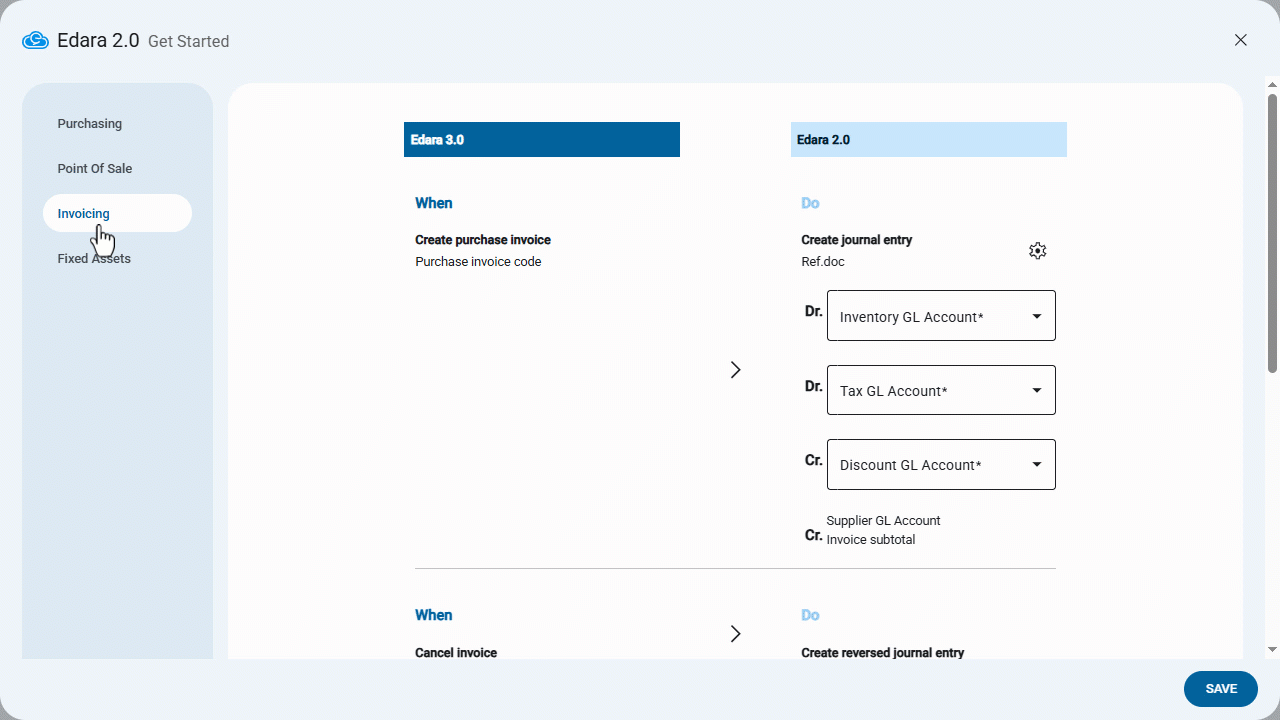Open journal entry settings gear icon
The height and width of the screenshot is (720, 1280).
(x=1037, y=251)
